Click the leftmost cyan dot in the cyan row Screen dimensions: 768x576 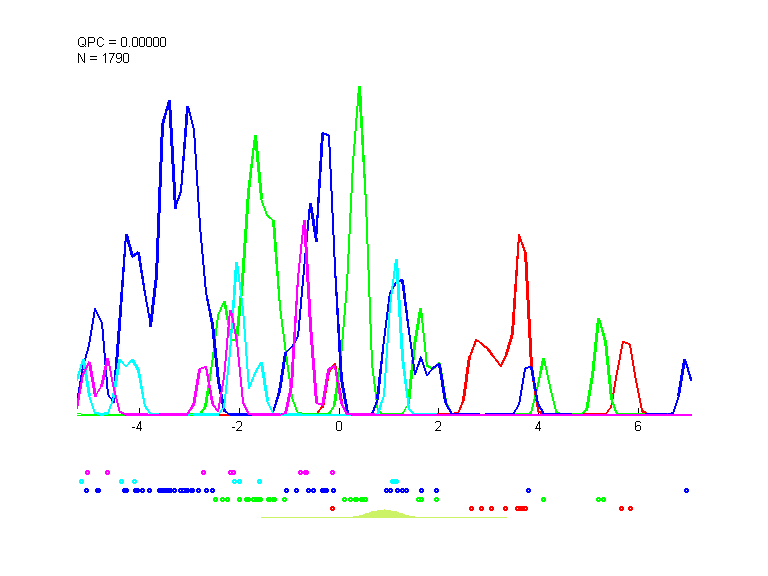[x=81, y=481]
